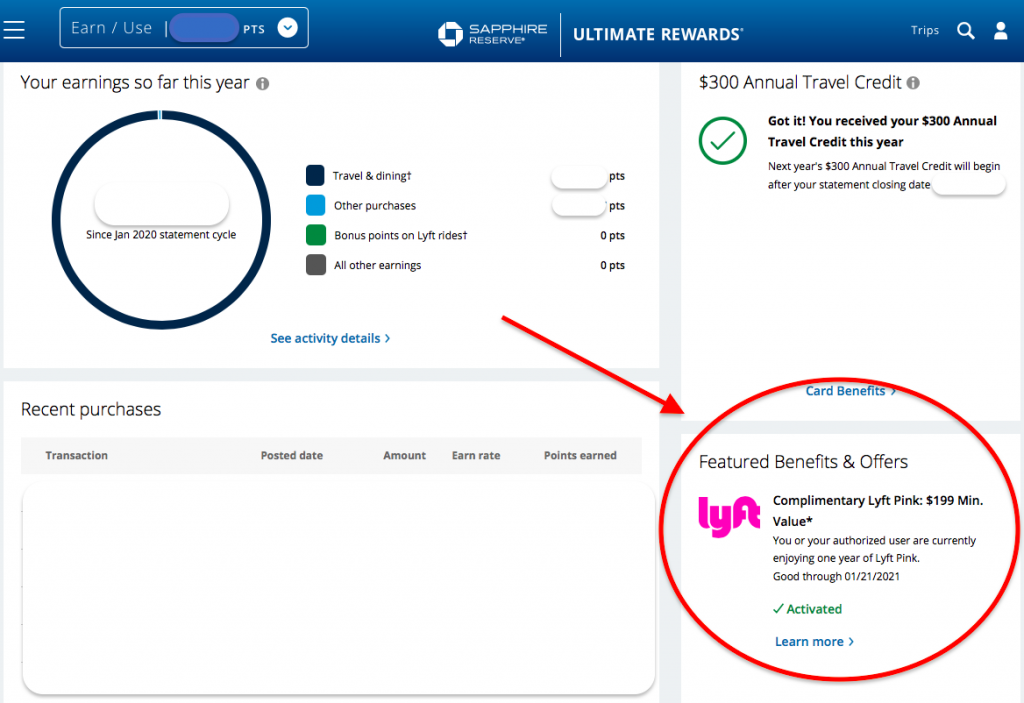The height and width of the screenshot is (703, 1024).
Task: Click the Sapphire Reserve logo
Action: tap(492, 34)
